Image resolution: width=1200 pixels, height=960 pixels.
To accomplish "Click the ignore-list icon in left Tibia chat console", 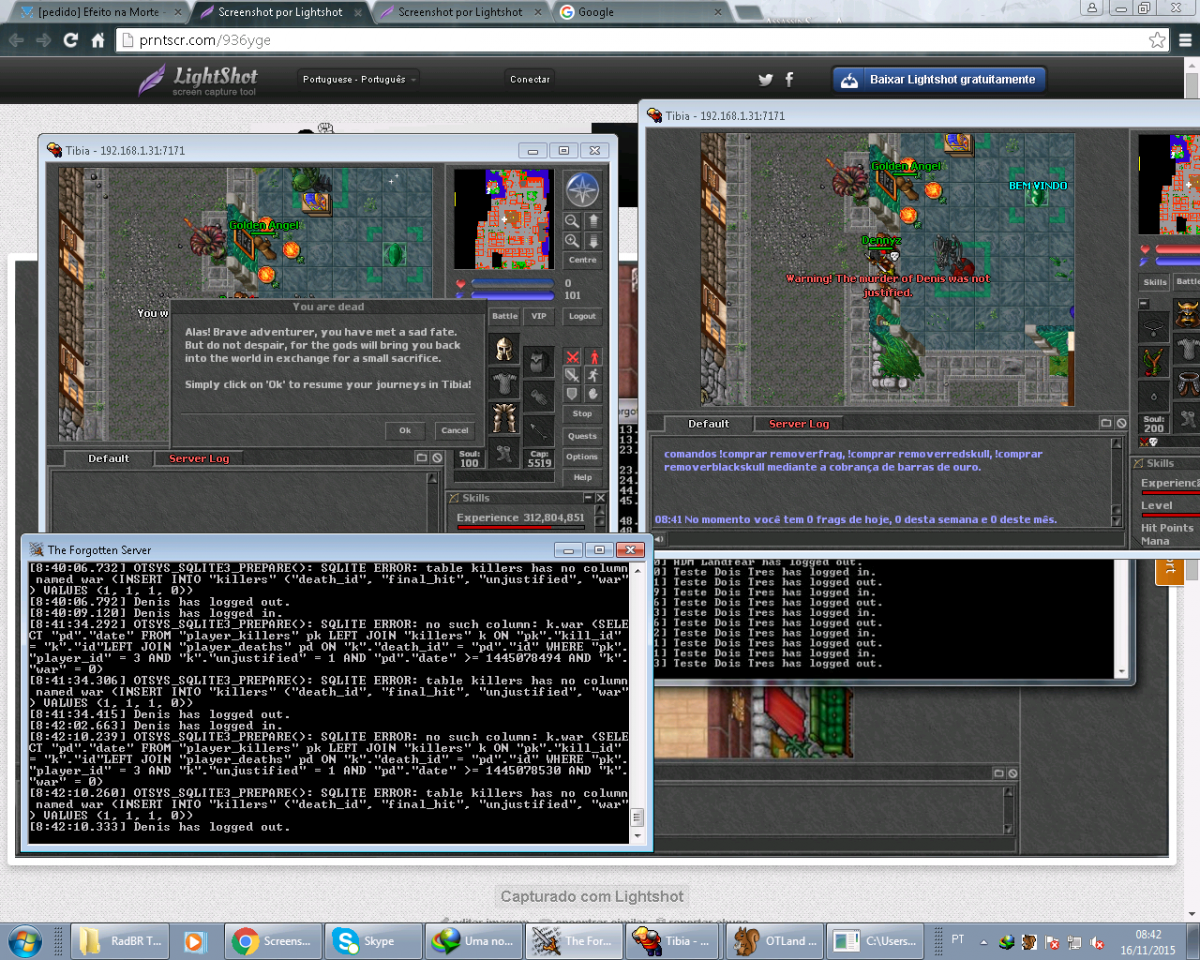I will click(437, 458).
